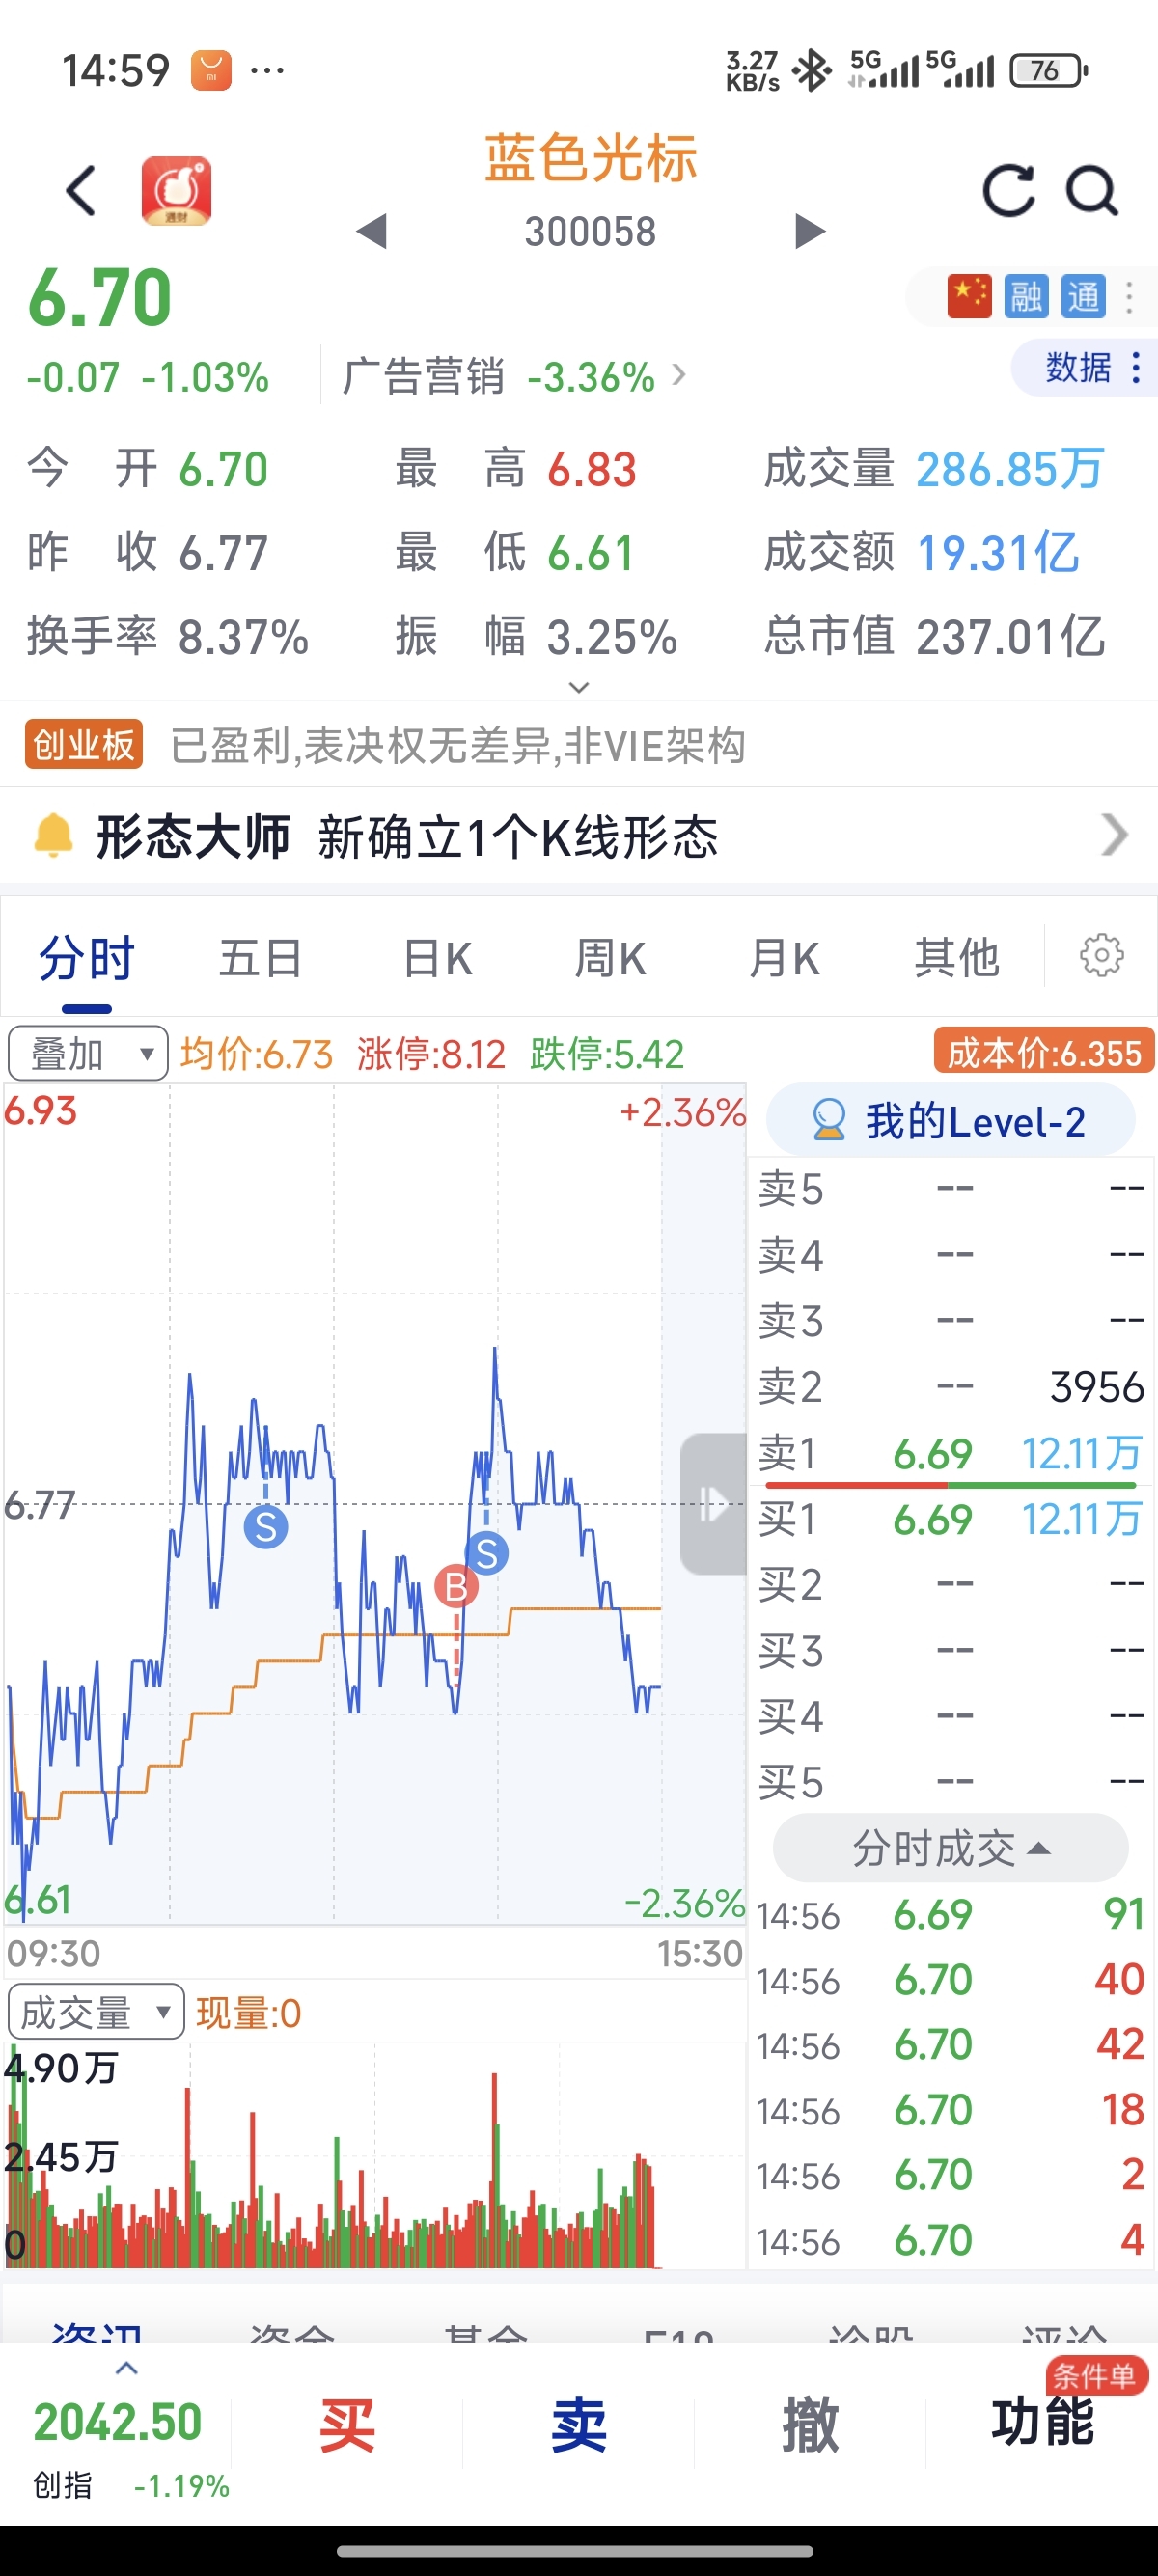Tap the Bluetooth status bar icon

point(812,70)
